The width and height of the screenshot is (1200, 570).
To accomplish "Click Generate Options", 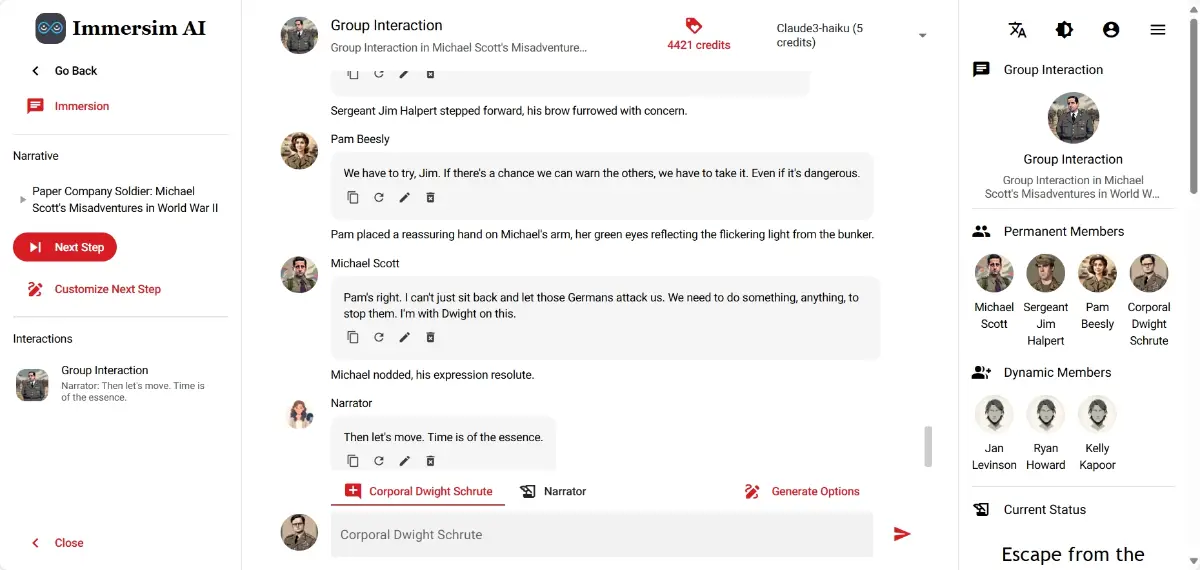I will [802, 491].
